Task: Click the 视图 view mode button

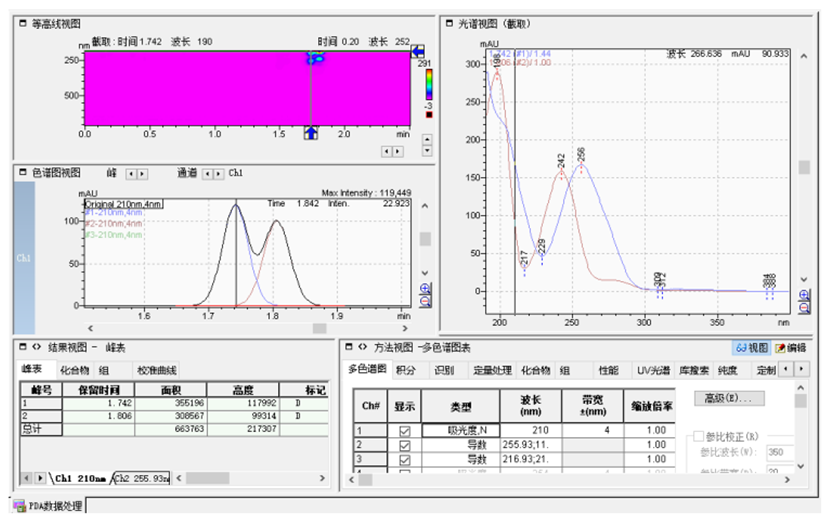Action: pyautogui.click(x=752, y=348)
